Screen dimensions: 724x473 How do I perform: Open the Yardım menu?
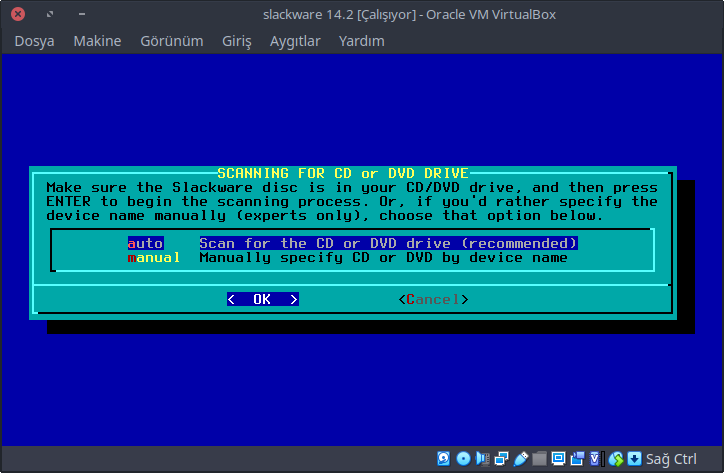click(362, 41)
